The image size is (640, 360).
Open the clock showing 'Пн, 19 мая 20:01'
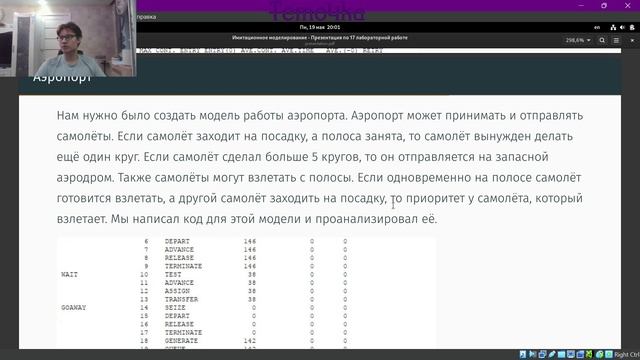pyautogui.click(x=320, y=27)
